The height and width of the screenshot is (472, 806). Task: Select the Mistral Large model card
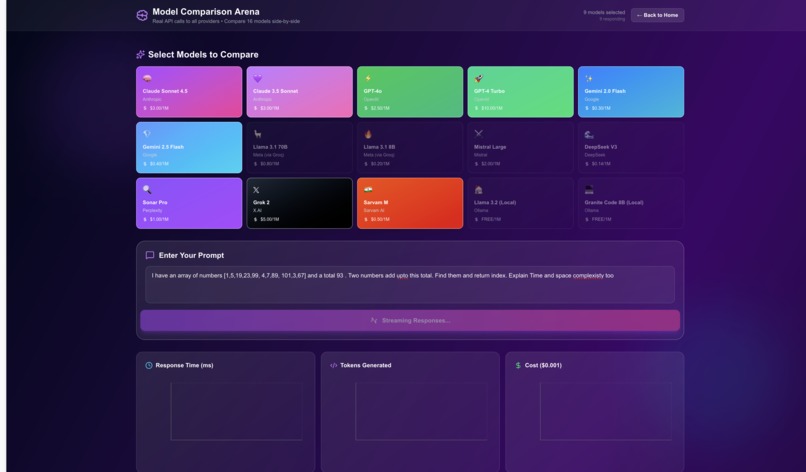pyautogui.click(x=520, y=148)
